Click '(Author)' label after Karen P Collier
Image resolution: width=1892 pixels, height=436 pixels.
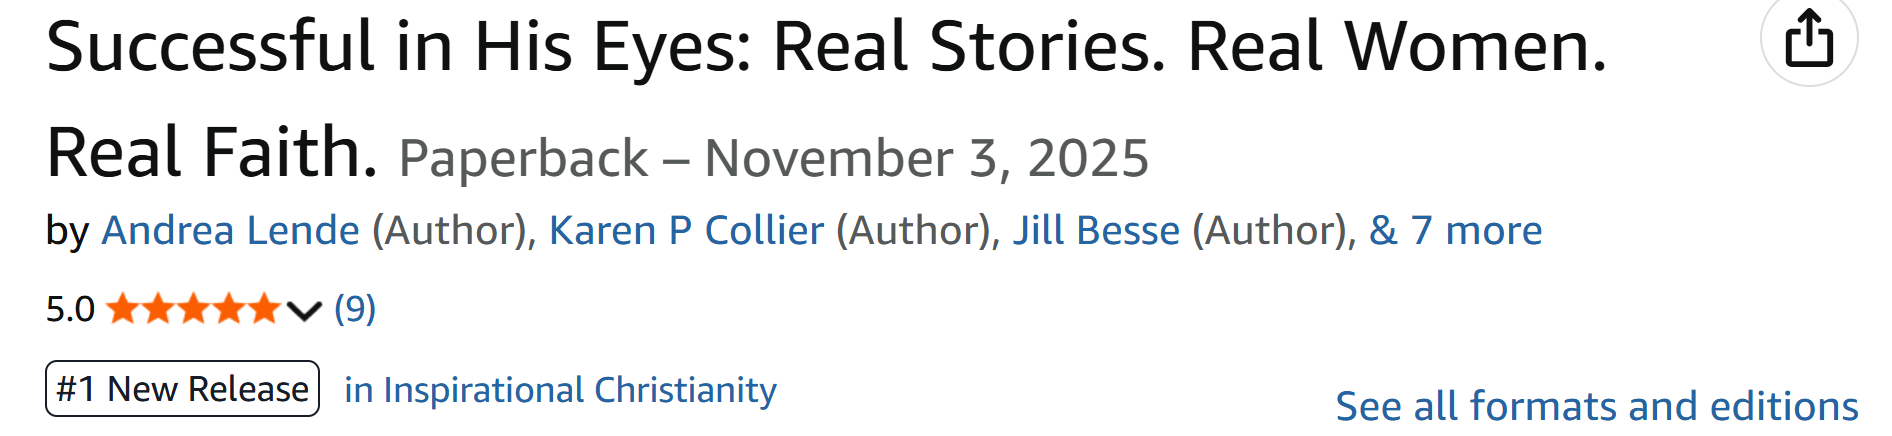tap(912, 231)
